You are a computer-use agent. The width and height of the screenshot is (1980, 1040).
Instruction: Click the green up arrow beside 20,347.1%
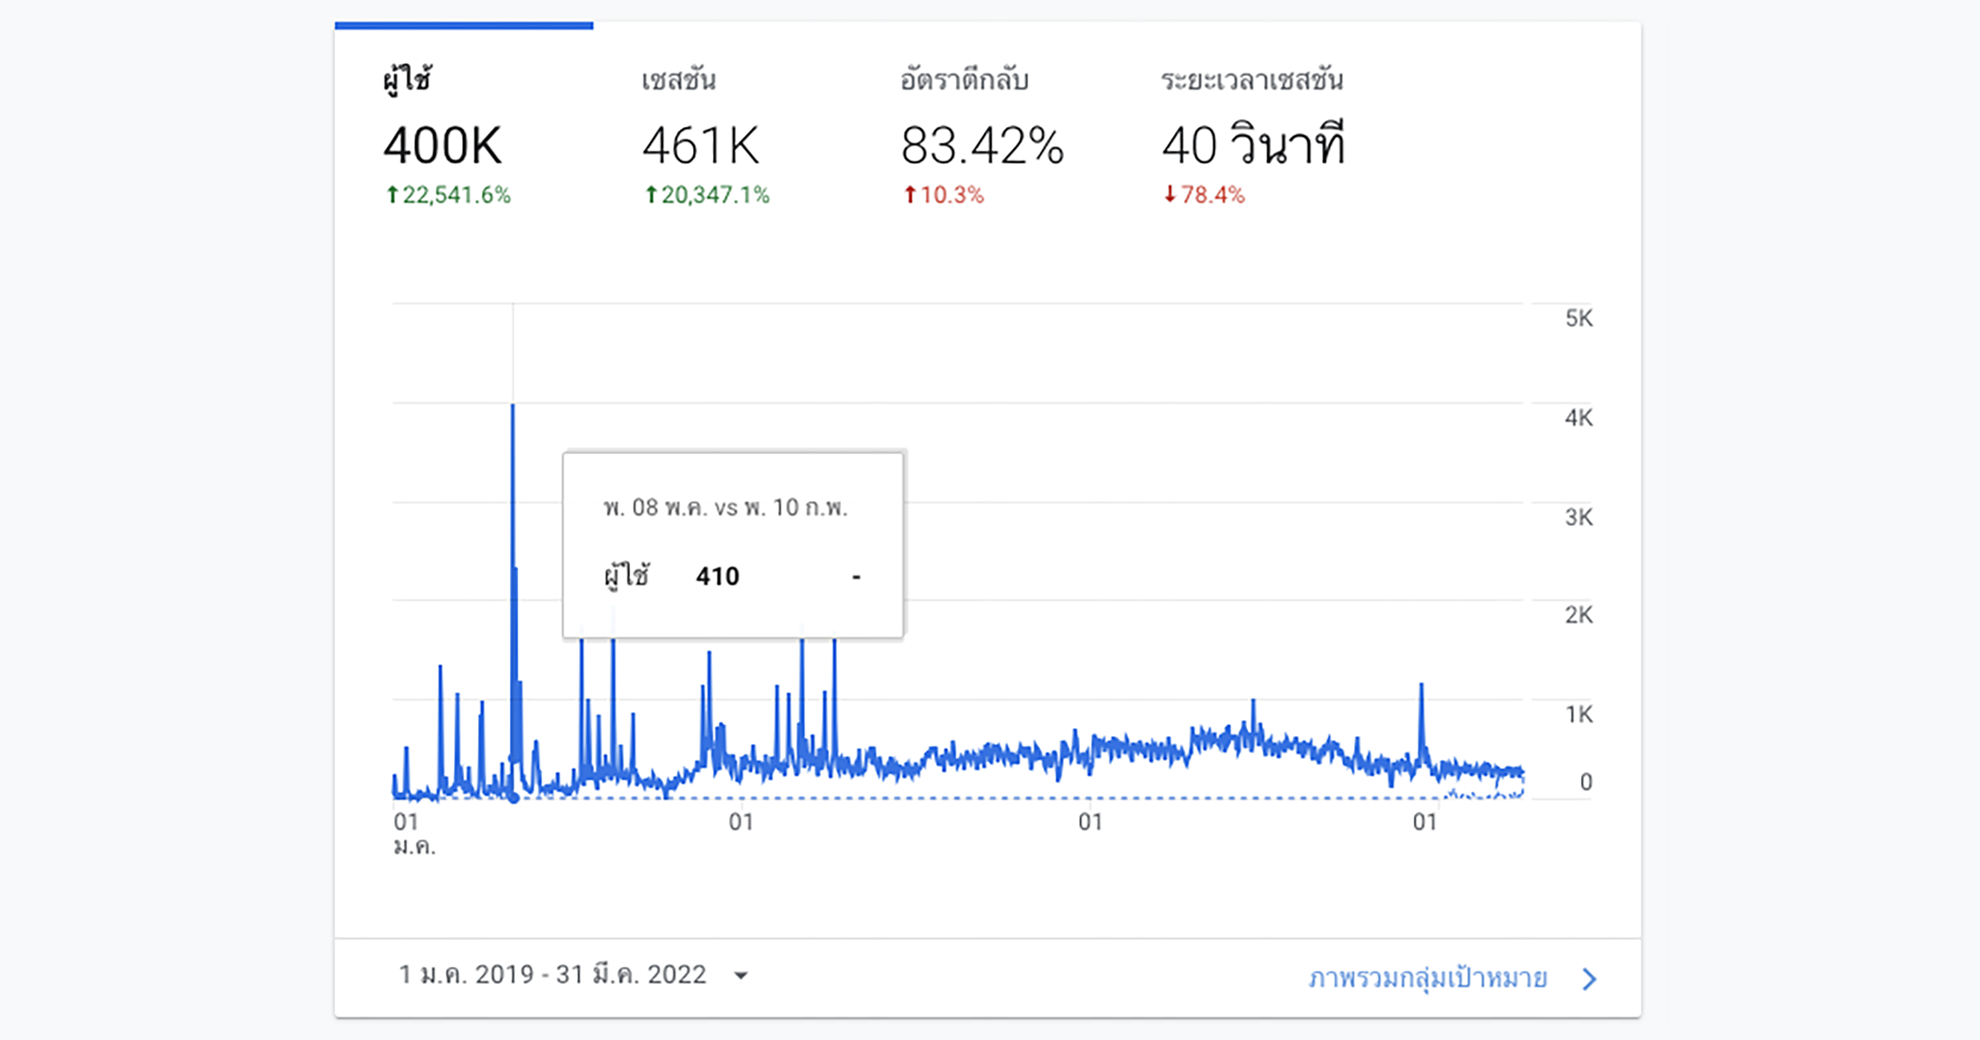pos(651,195)
